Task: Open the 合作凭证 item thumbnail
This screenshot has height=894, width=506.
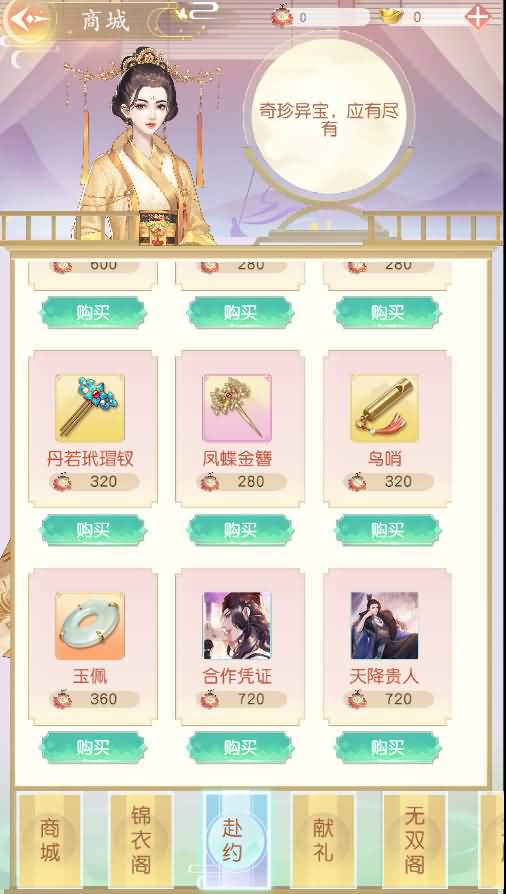Action: [x=237, y=626]
